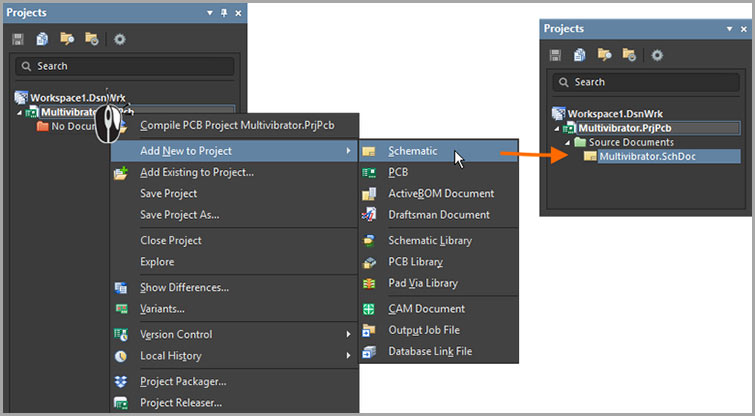This screenshot has width=755, height=416.
Task: Open left Projects panel options dropdown arrow
Action: pos(209,13)
